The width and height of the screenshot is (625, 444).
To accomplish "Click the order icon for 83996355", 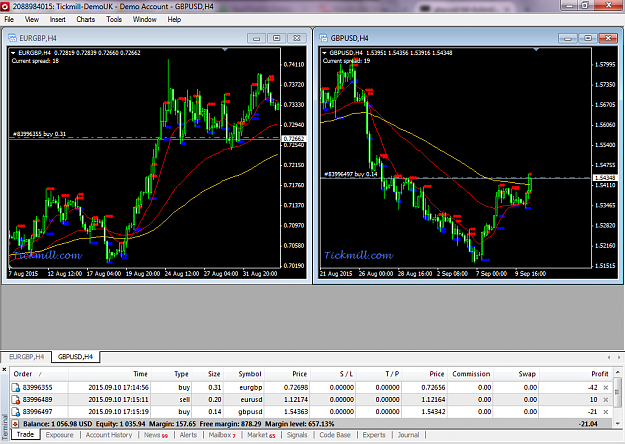I will click(16, 387).
